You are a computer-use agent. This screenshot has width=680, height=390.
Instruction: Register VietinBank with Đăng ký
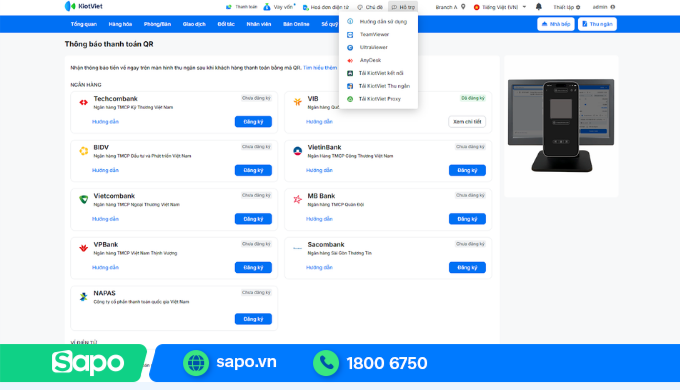click(x=467, y=170)
